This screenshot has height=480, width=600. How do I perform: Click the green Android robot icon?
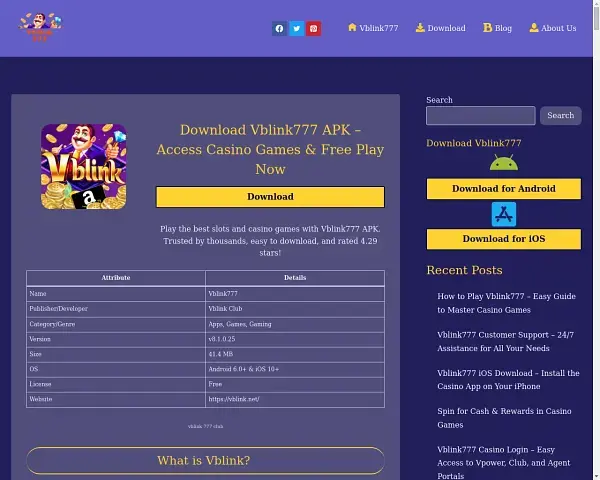503,163
